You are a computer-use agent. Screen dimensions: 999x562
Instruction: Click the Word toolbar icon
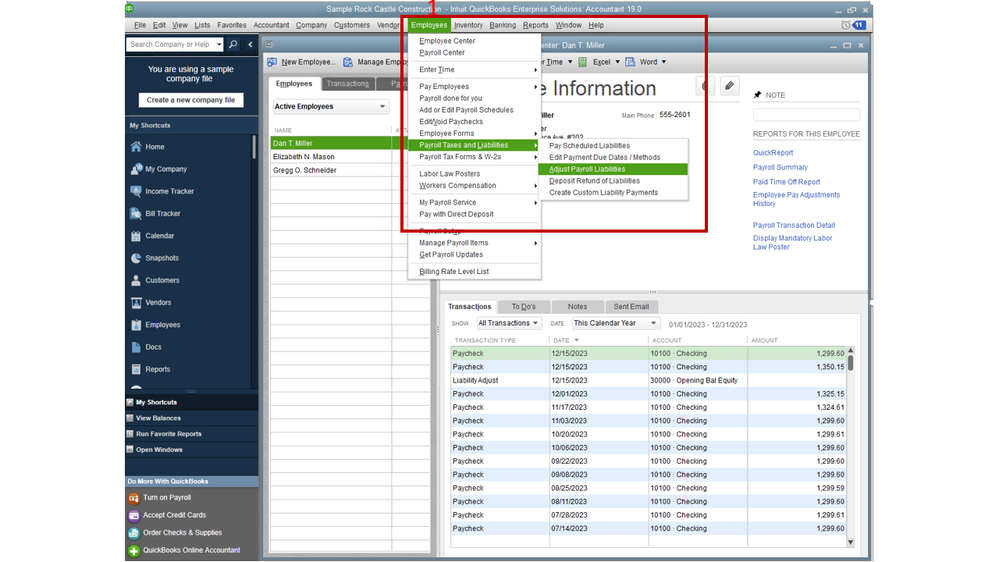click(630, 62)
